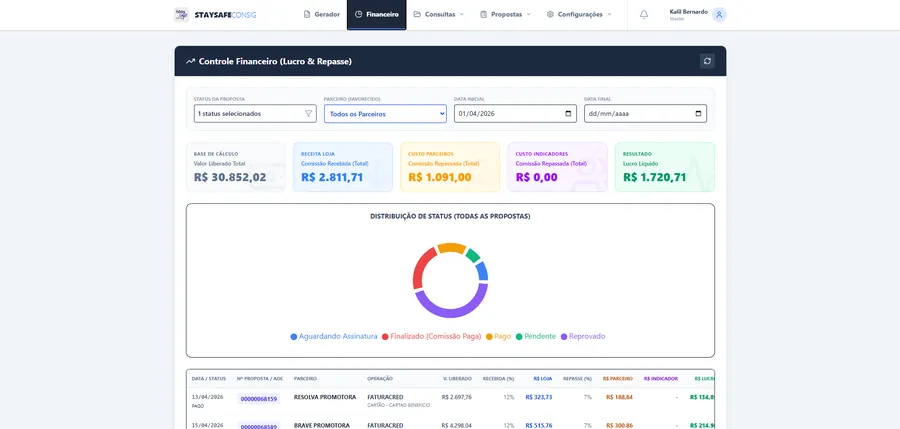Image resolution: width=900 pixels, height=429 pixels.
Task: Expand the Consultas menu
Action: coord(439,14)
